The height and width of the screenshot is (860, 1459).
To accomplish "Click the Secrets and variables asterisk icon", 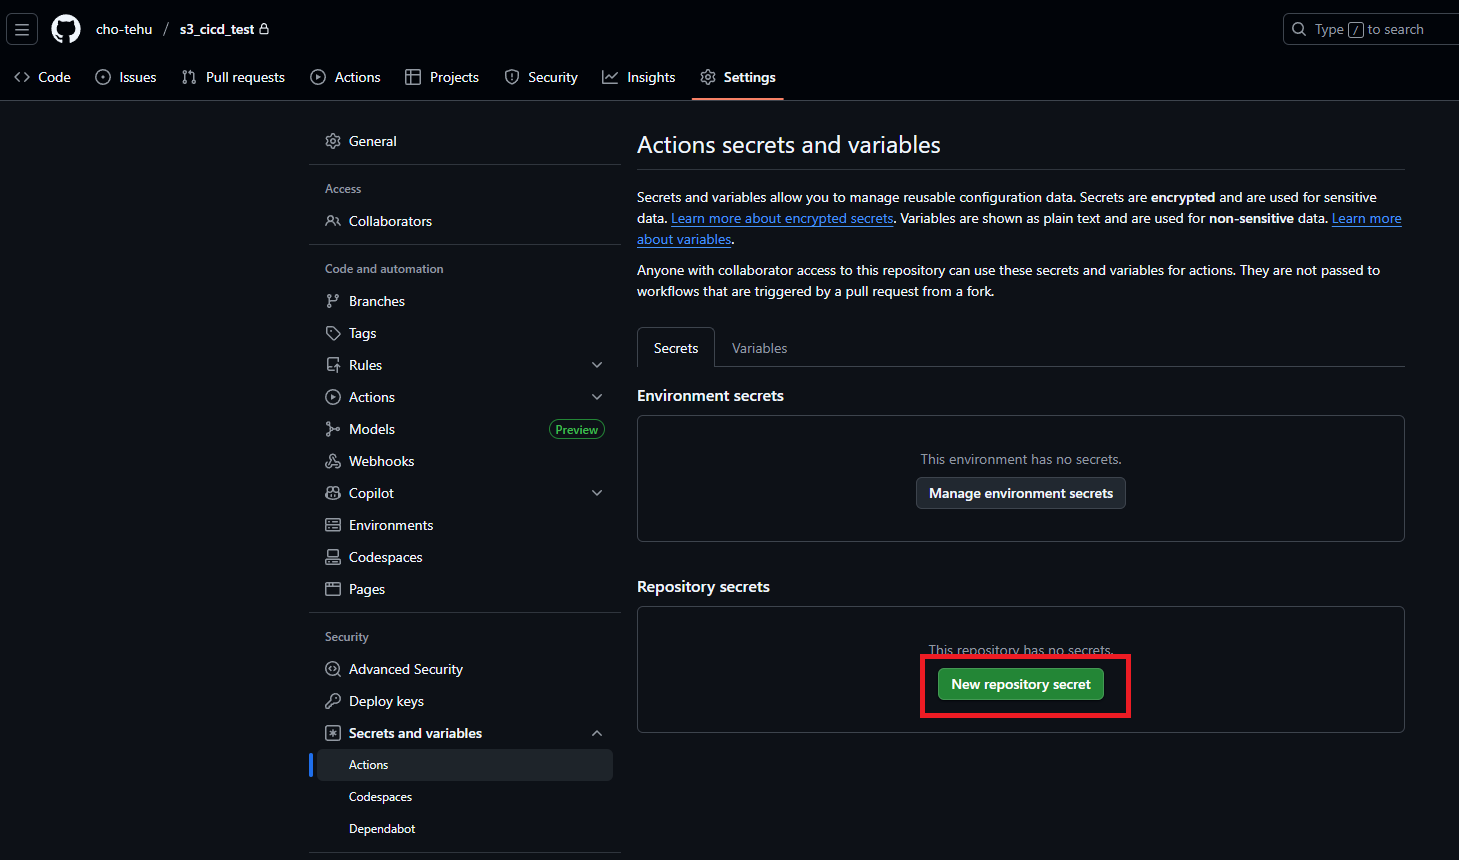I will click(333, 733).
